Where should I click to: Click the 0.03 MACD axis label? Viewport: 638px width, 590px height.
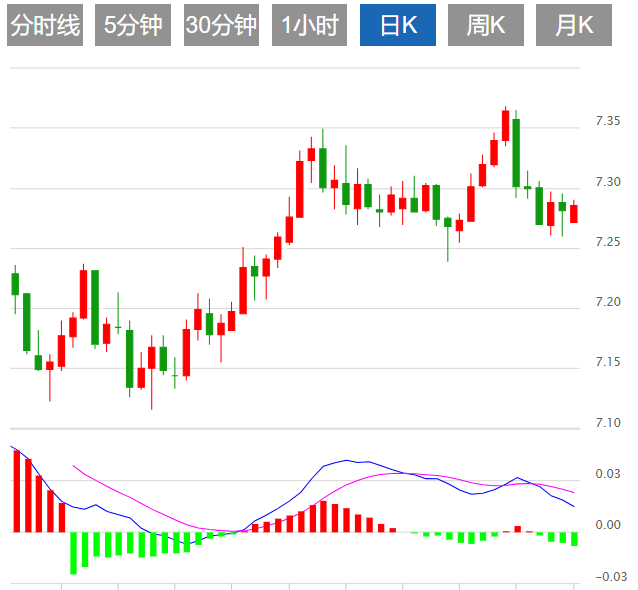[608, 474]
